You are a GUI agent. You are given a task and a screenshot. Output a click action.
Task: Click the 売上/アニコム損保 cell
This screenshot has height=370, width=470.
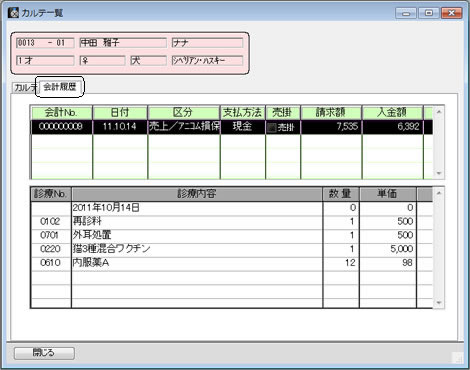click(184, 127)
